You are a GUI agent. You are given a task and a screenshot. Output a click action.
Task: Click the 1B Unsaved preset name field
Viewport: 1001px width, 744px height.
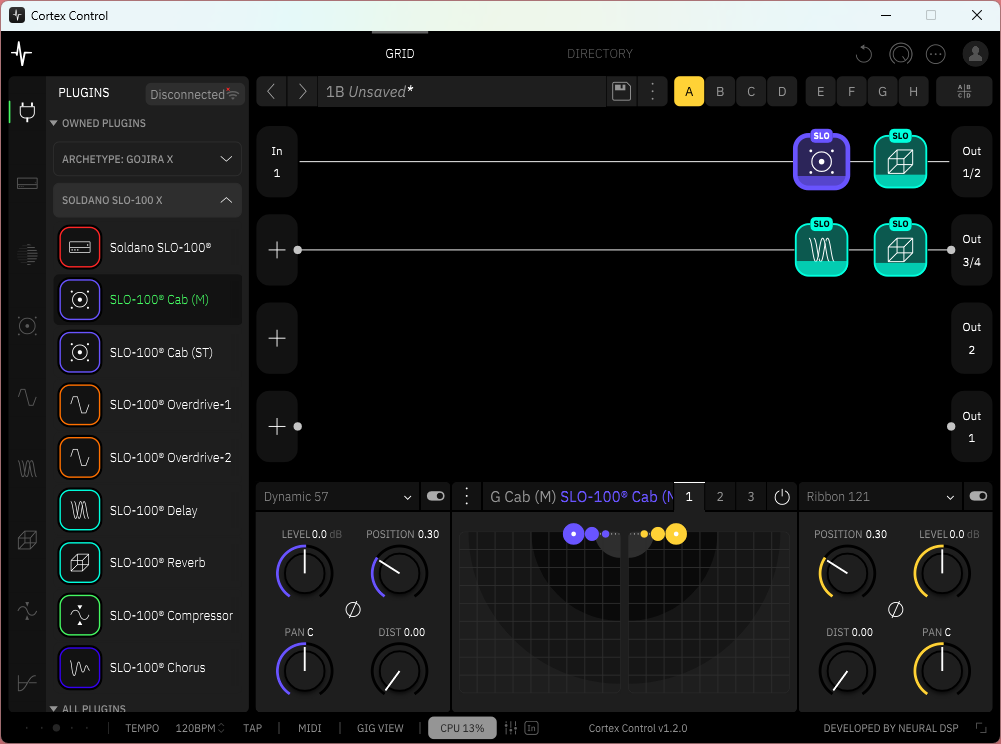click(x=461, y=91)
